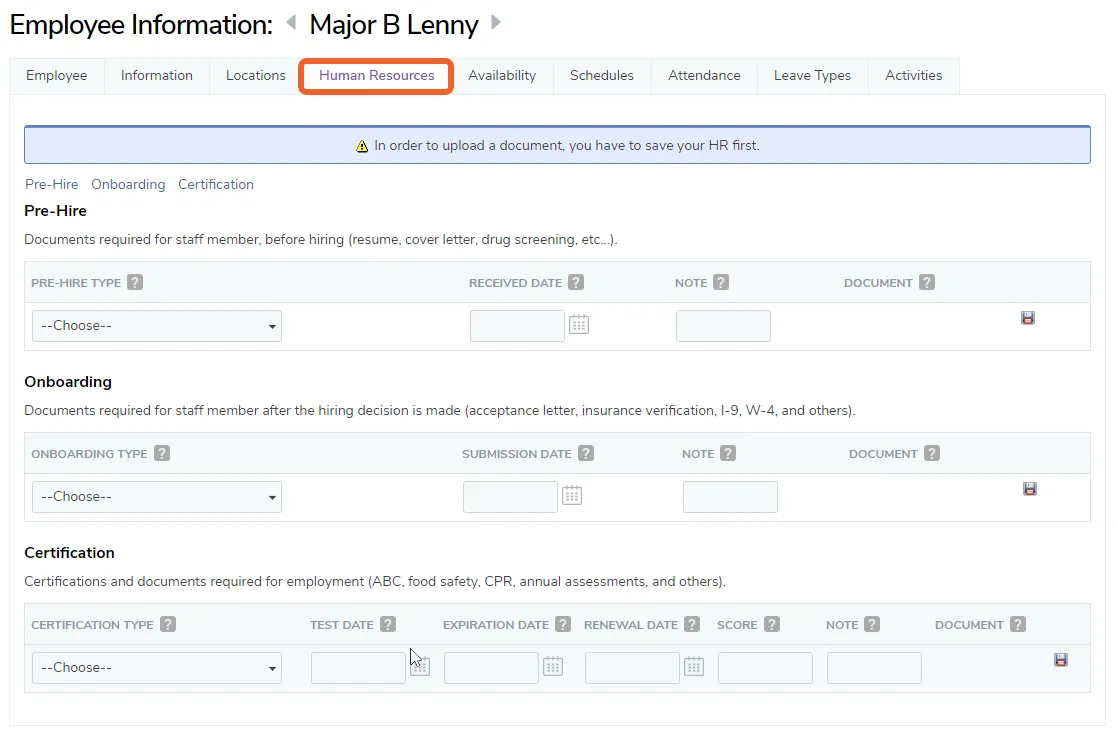This screenshot has width=1117, height=734.
Task: Click help icon beside Pre-Hire Document header
Action: point(926,282)
